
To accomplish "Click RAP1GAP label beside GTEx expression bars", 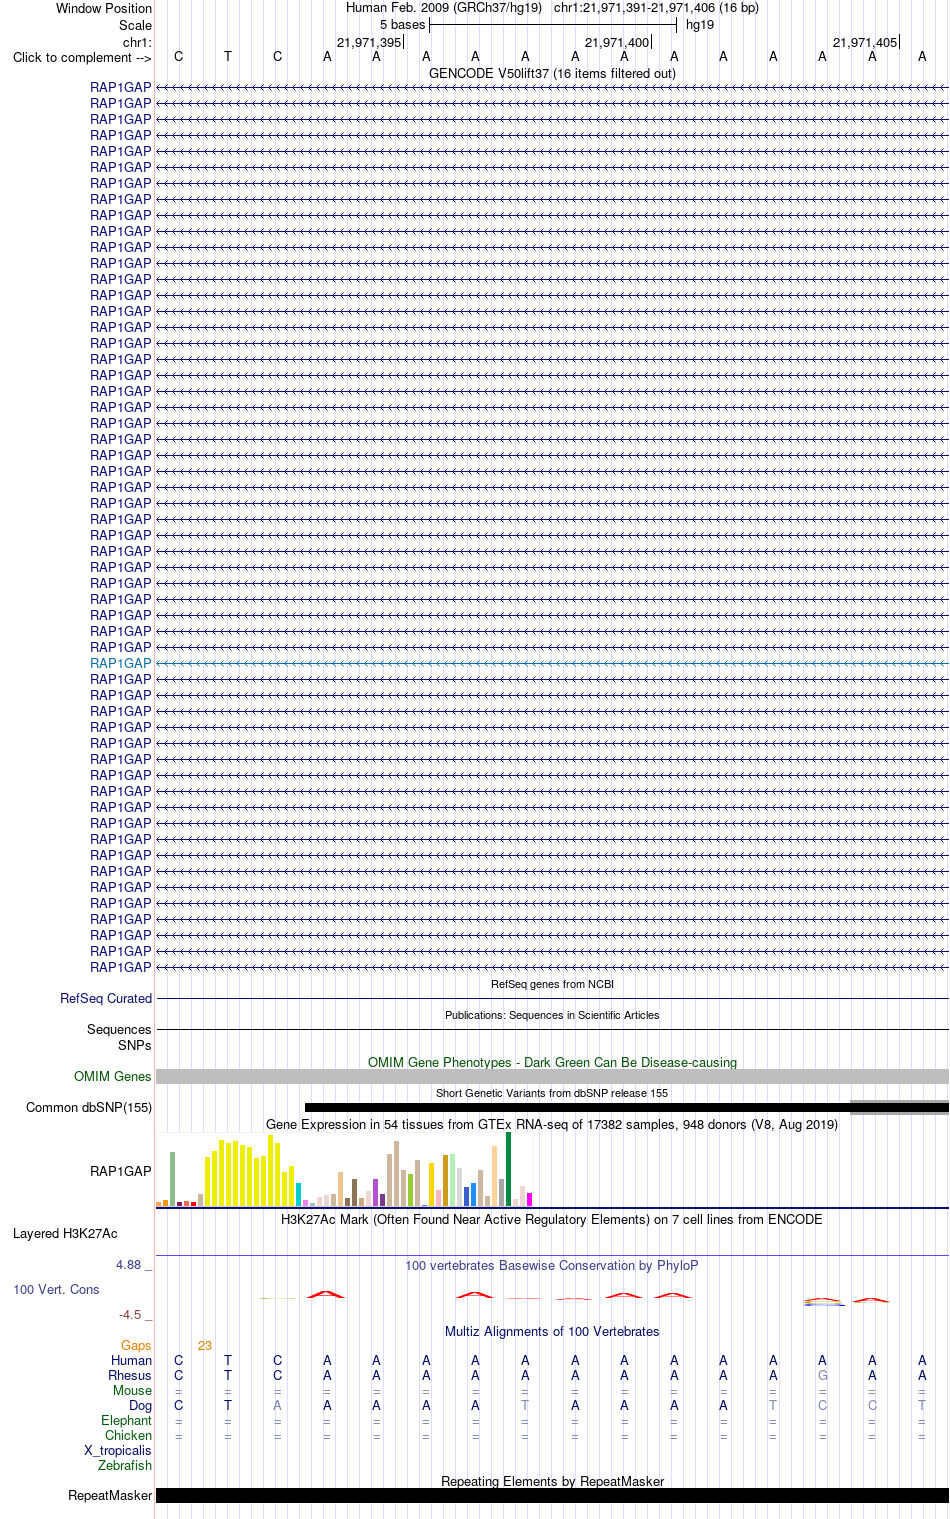I will click(x=121, y=1171).
